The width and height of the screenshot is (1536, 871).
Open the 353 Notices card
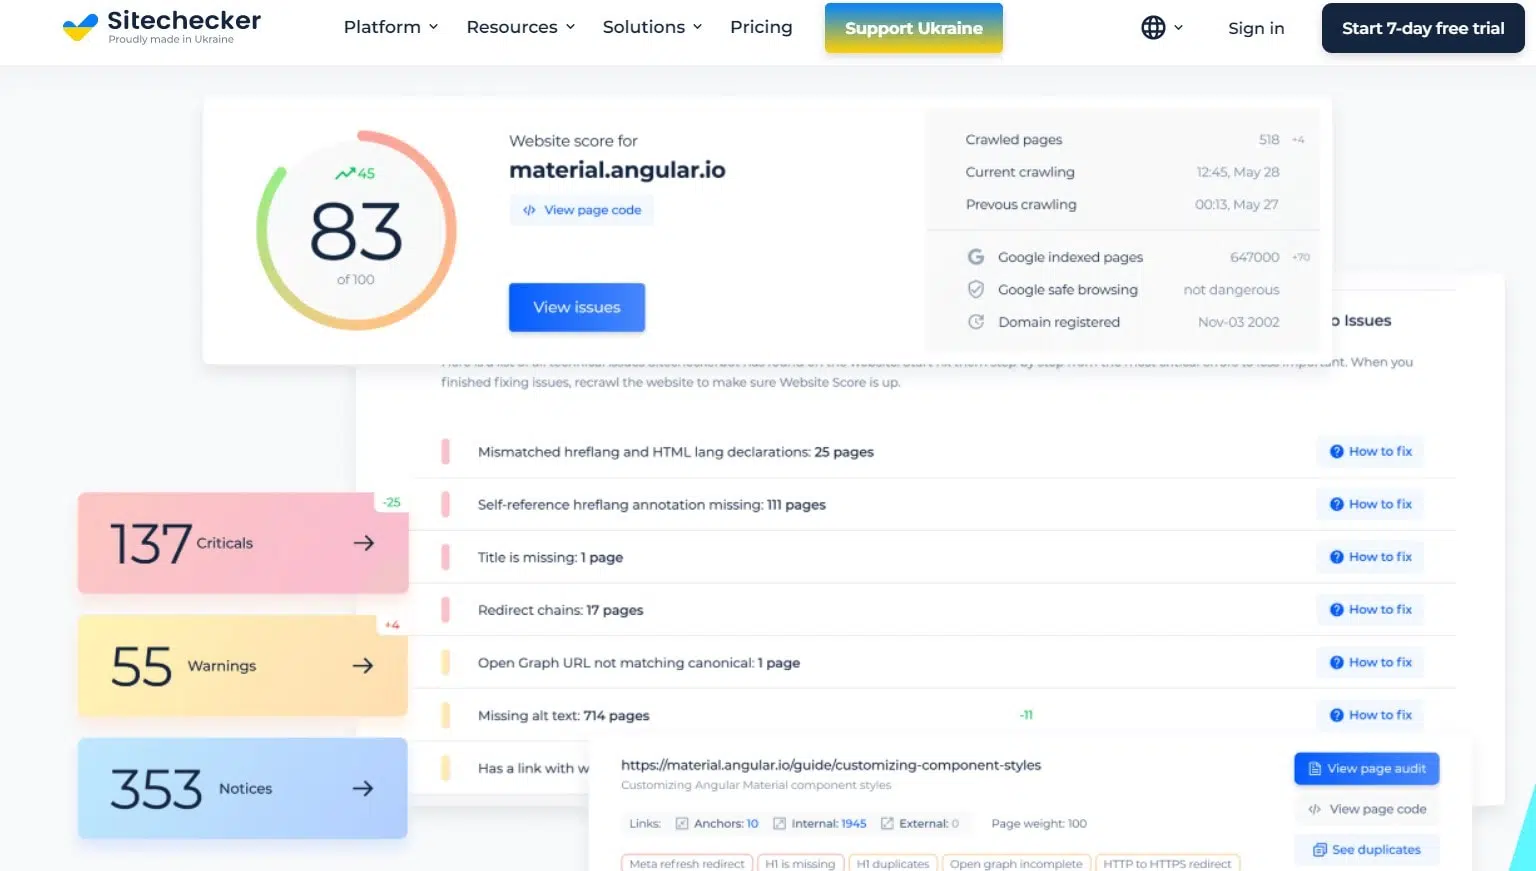243,788
